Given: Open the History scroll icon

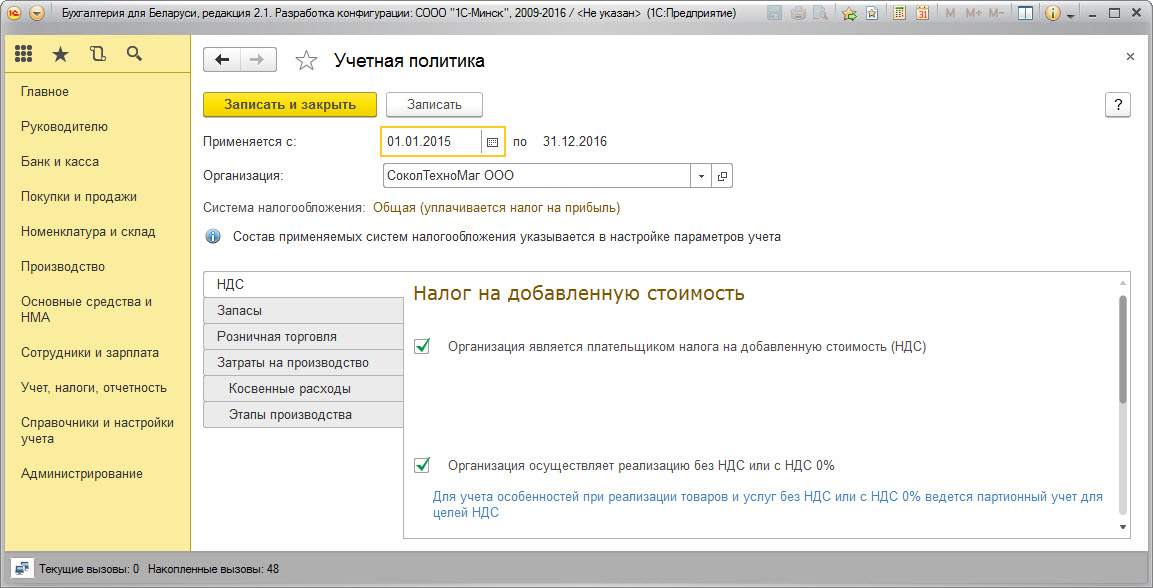Looking at the screenshot, I should pos(97,55).
